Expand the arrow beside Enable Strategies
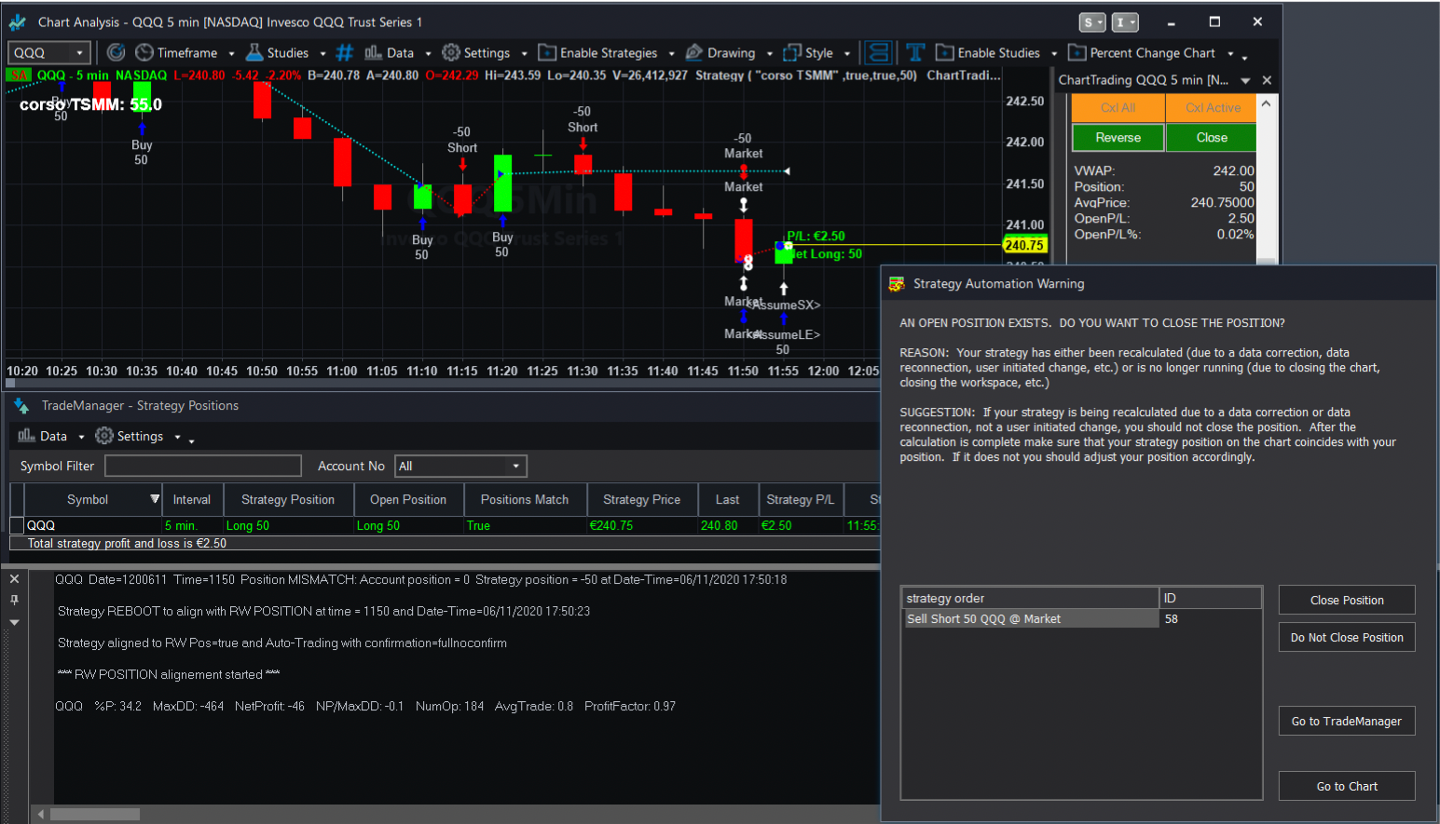The width and height of the screenshot is (1440, 824). click(x=672, y=54)
